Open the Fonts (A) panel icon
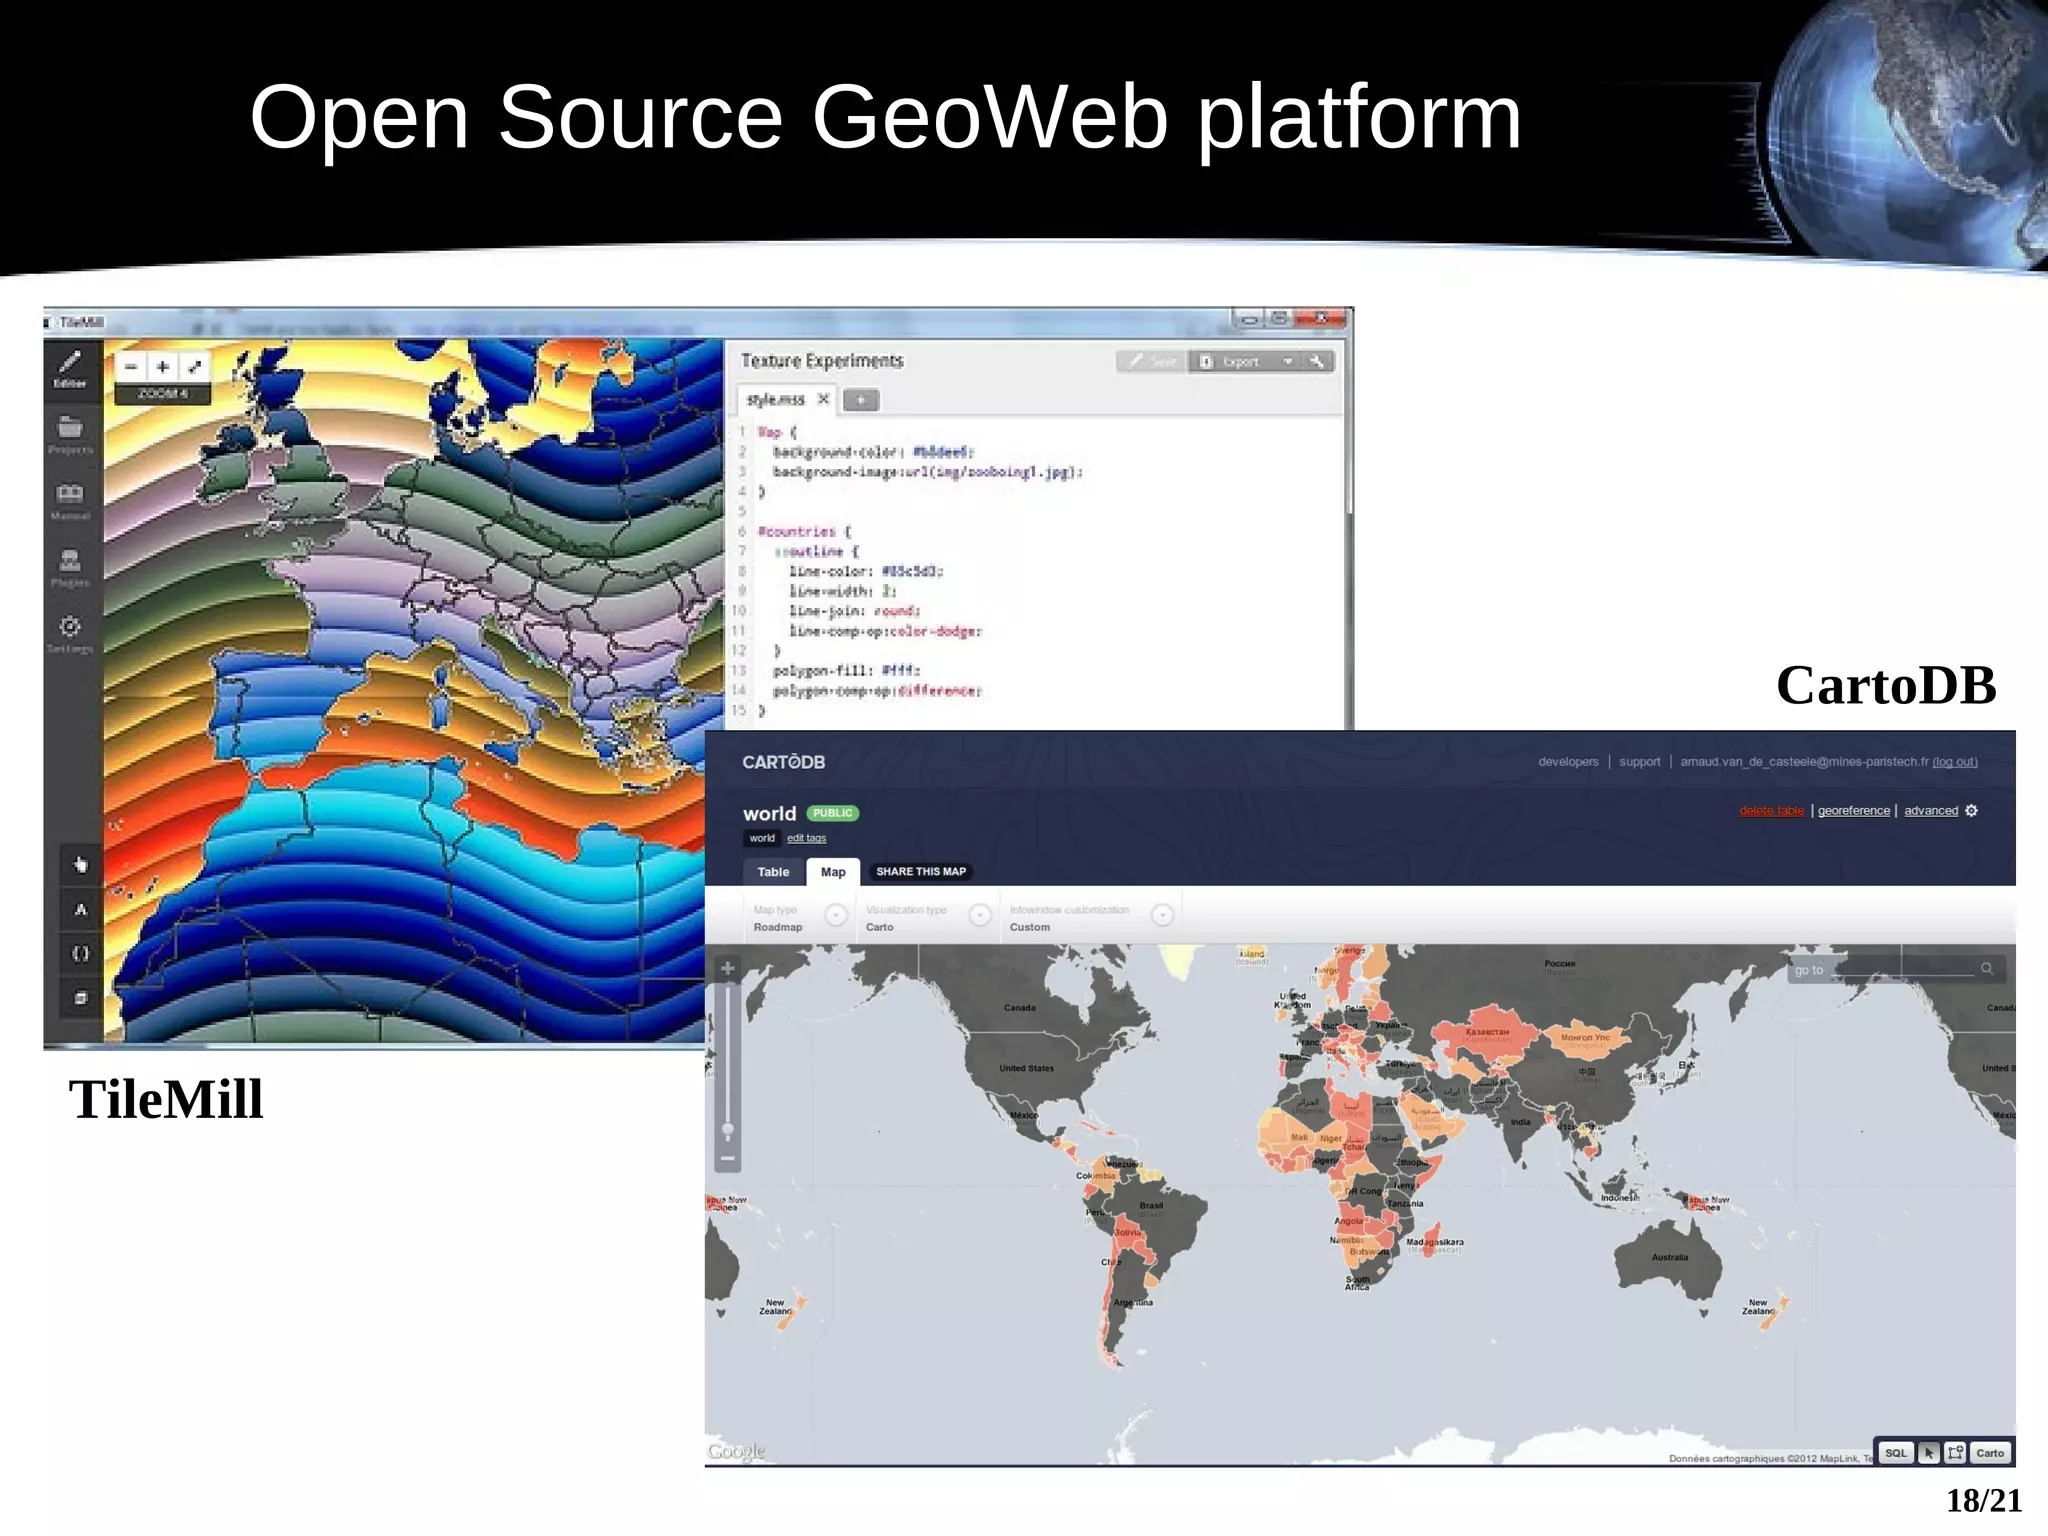 click(x=81, y=910)
